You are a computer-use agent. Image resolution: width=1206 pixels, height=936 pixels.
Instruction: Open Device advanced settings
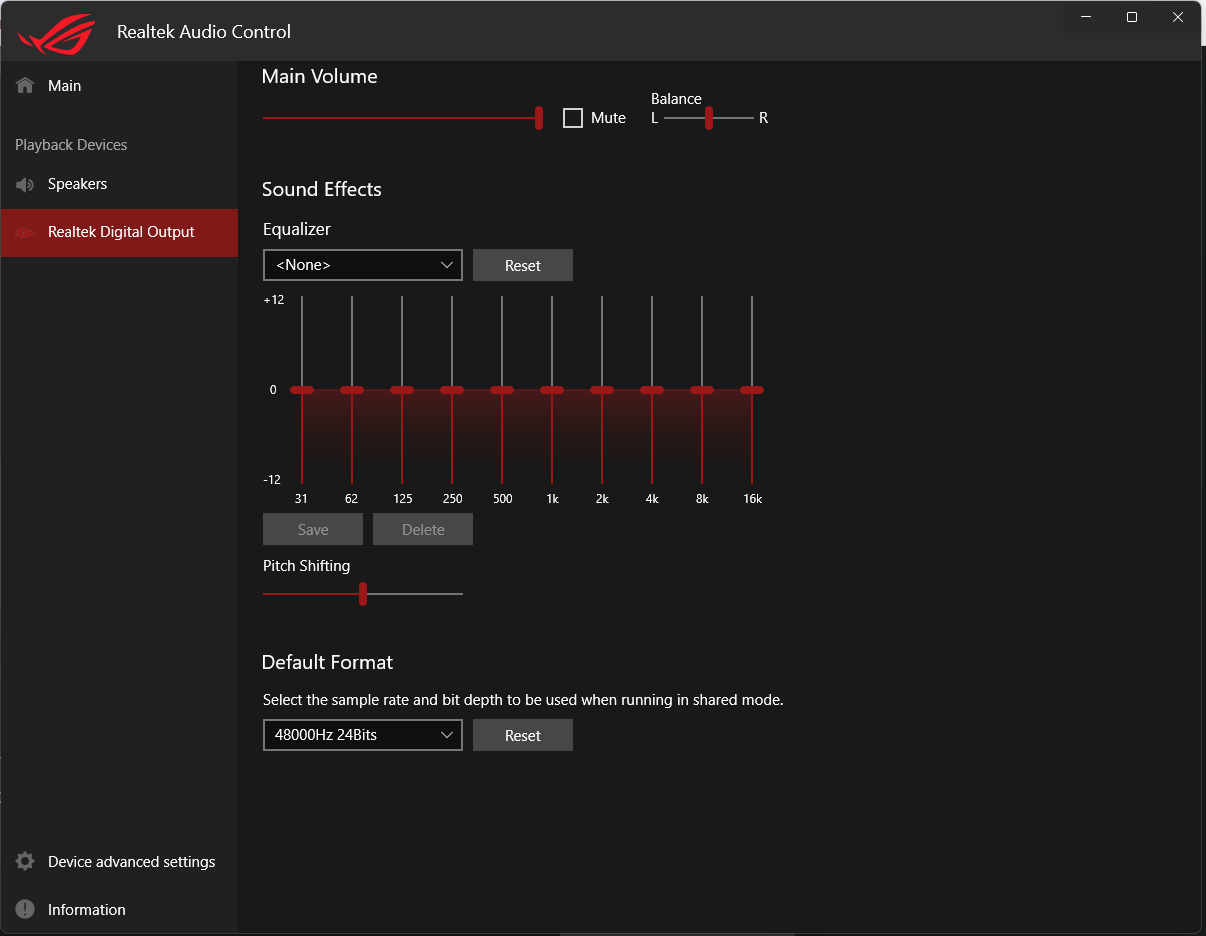[119, 862]
